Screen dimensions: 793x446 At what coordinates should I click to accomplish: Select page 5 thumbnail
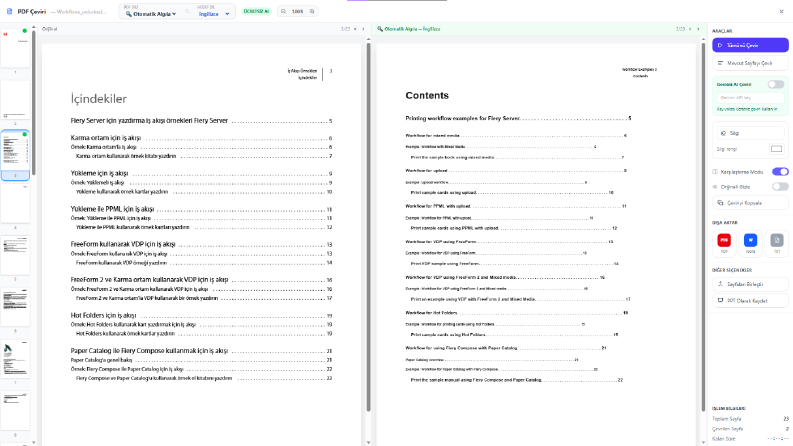pos(15,255)
